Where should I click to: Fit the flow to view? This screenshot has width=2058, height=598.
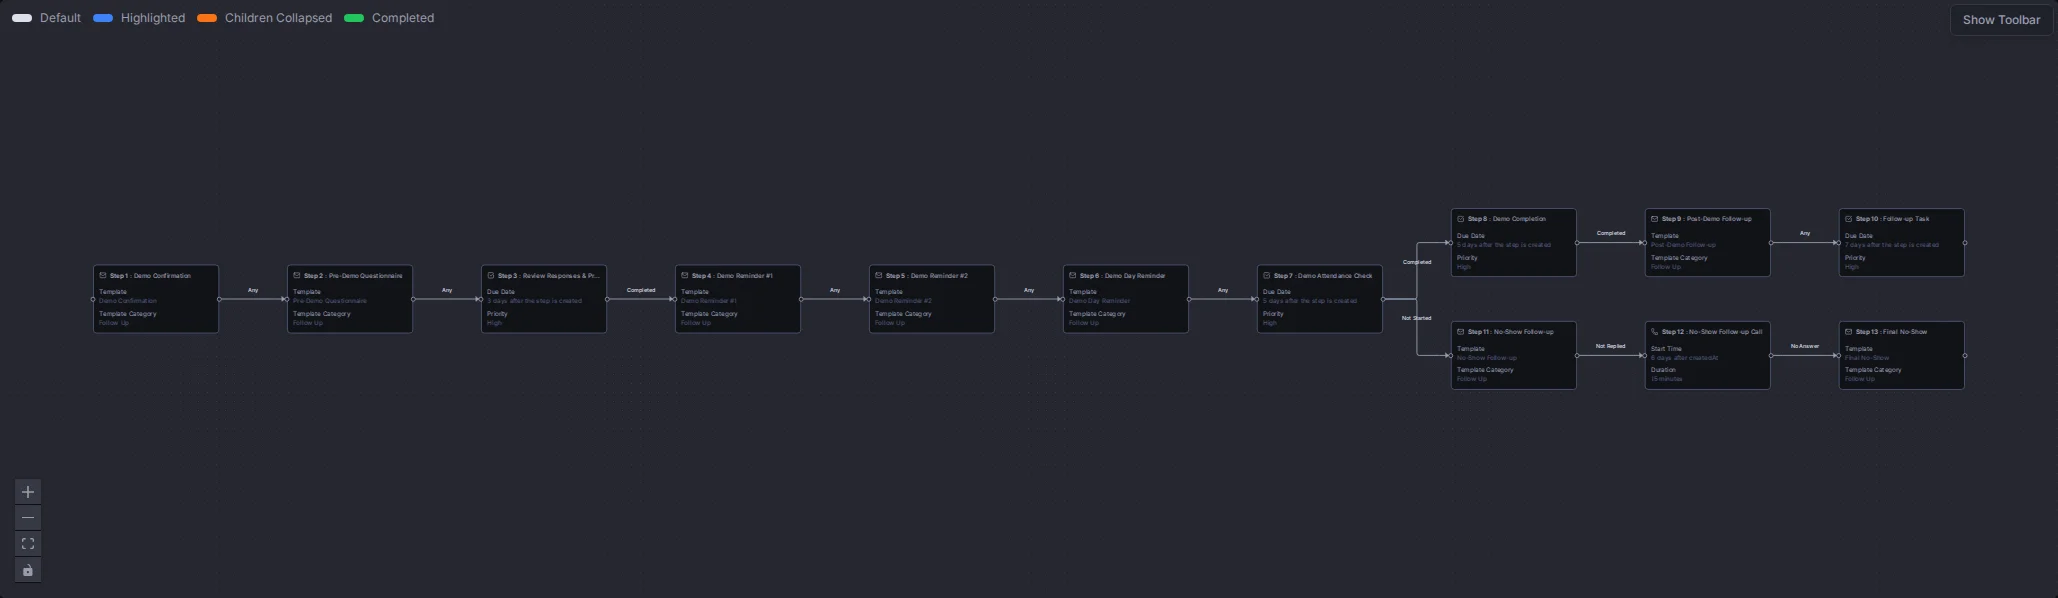coord(28,544)
